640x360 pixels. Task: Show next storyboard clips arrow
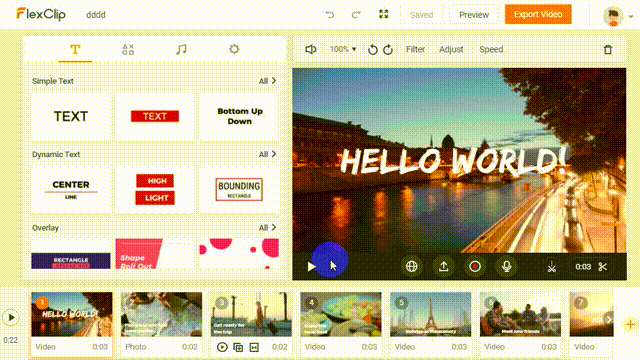[608, 319]
